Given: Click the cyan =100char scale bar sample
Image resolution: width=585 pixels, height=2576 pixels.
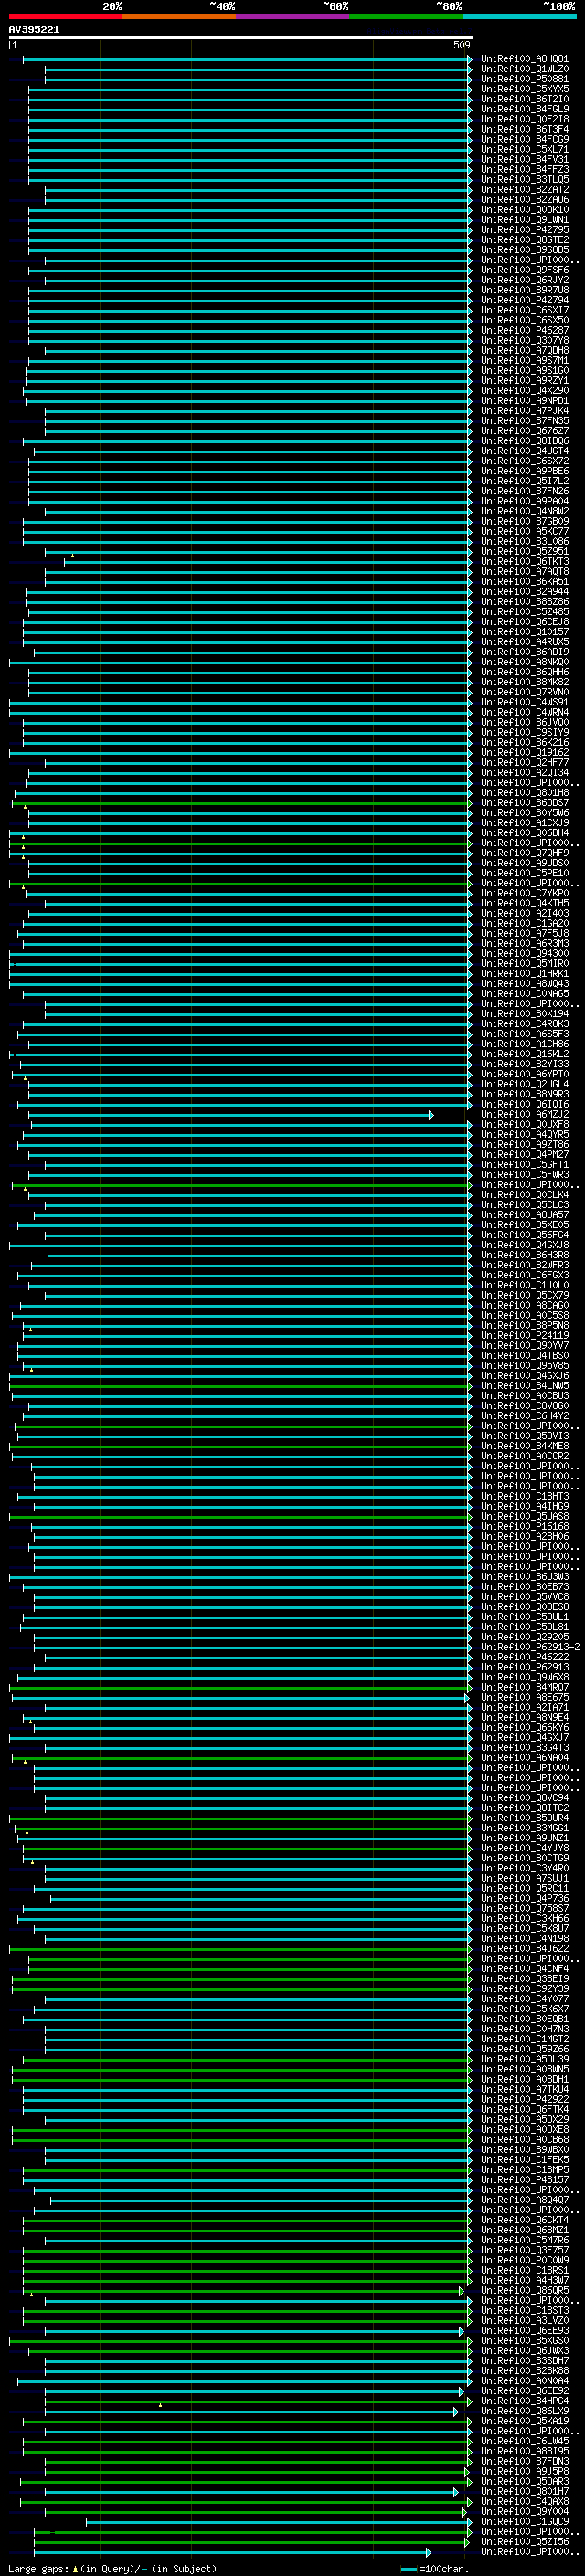Looking at the screenshot, I should 408,2569.
